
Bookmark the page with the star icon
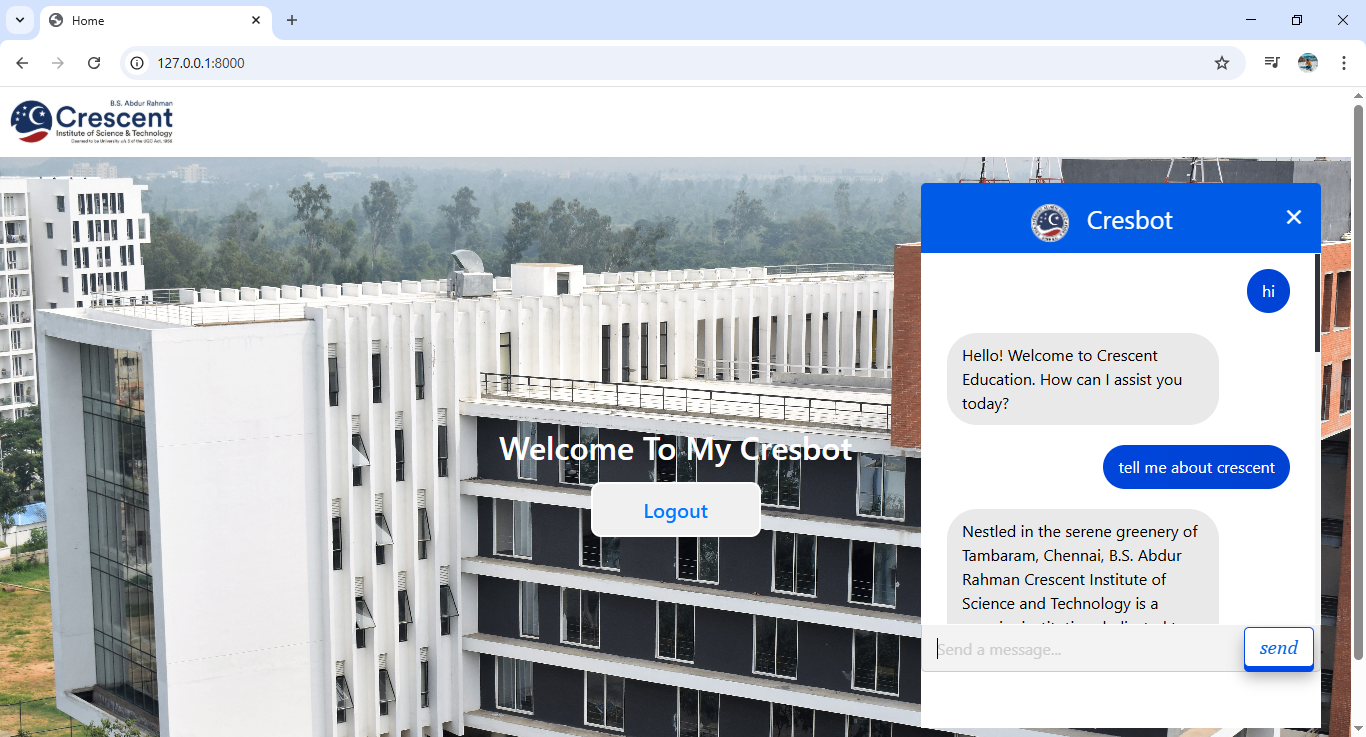(1222, 62)
